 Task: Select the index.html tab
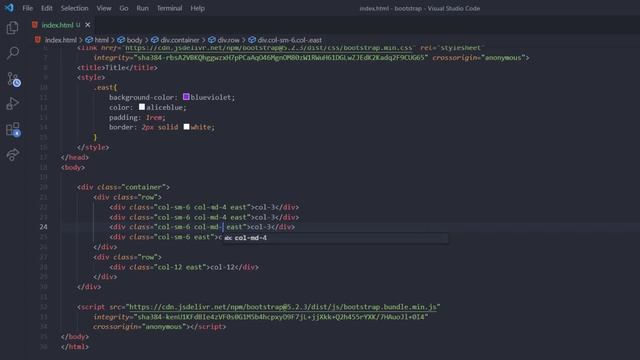click(61, 25)
